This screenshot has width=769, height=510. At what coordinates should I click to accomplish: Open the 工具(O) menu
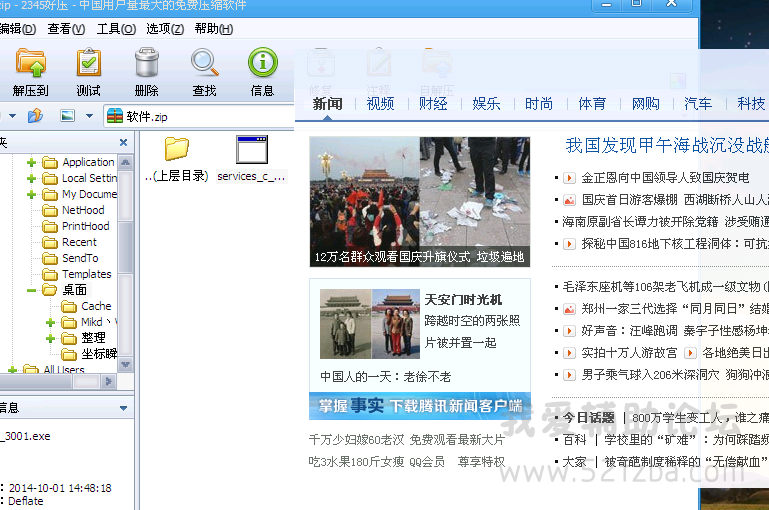[x=116, y=29]
